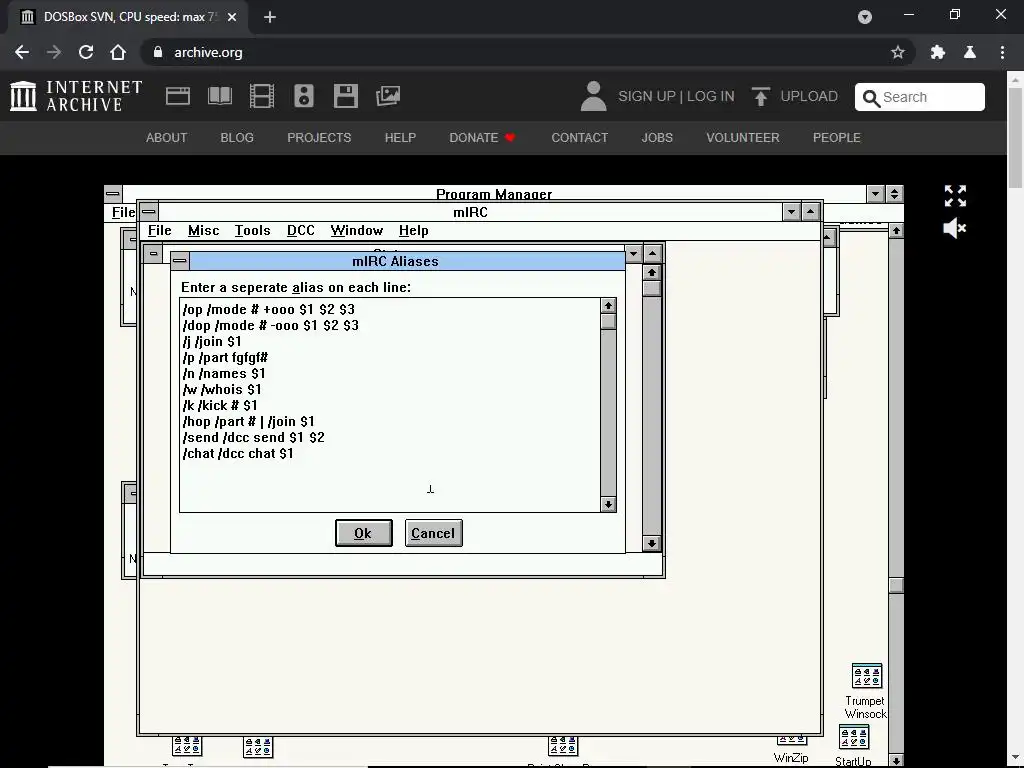Open DONATE page link

click(x=482, y=138)
